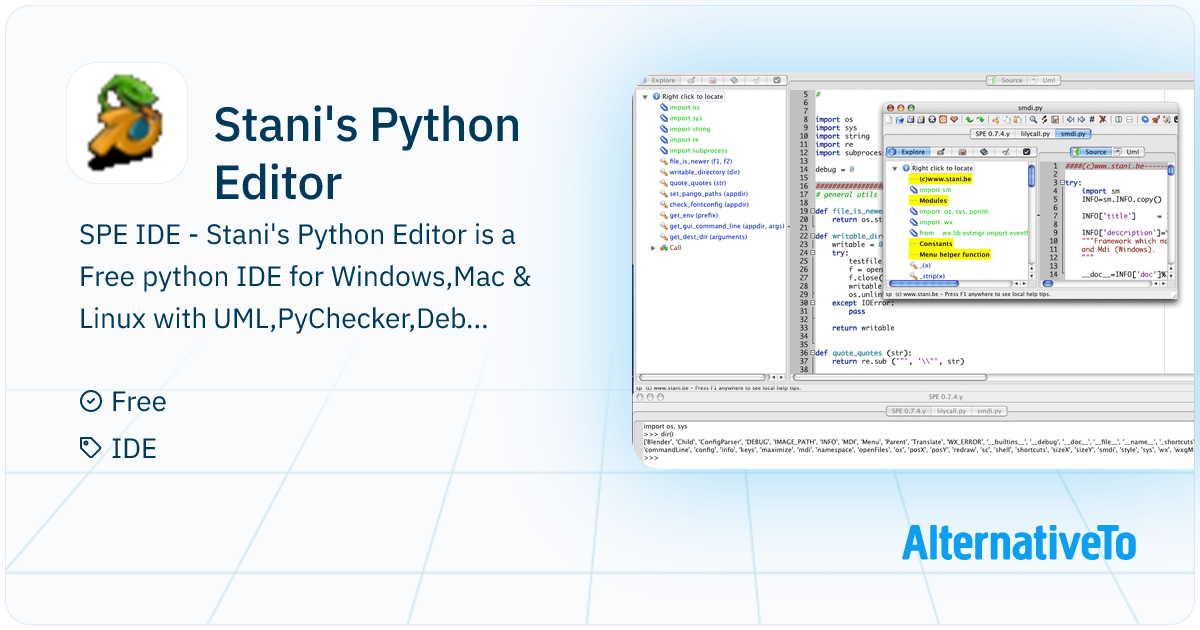The width and height of the screenshot is (1200, 630).
Task: Click the paste clipboard icon in smdi.py toolbar
Action: tap(1017, 119)
